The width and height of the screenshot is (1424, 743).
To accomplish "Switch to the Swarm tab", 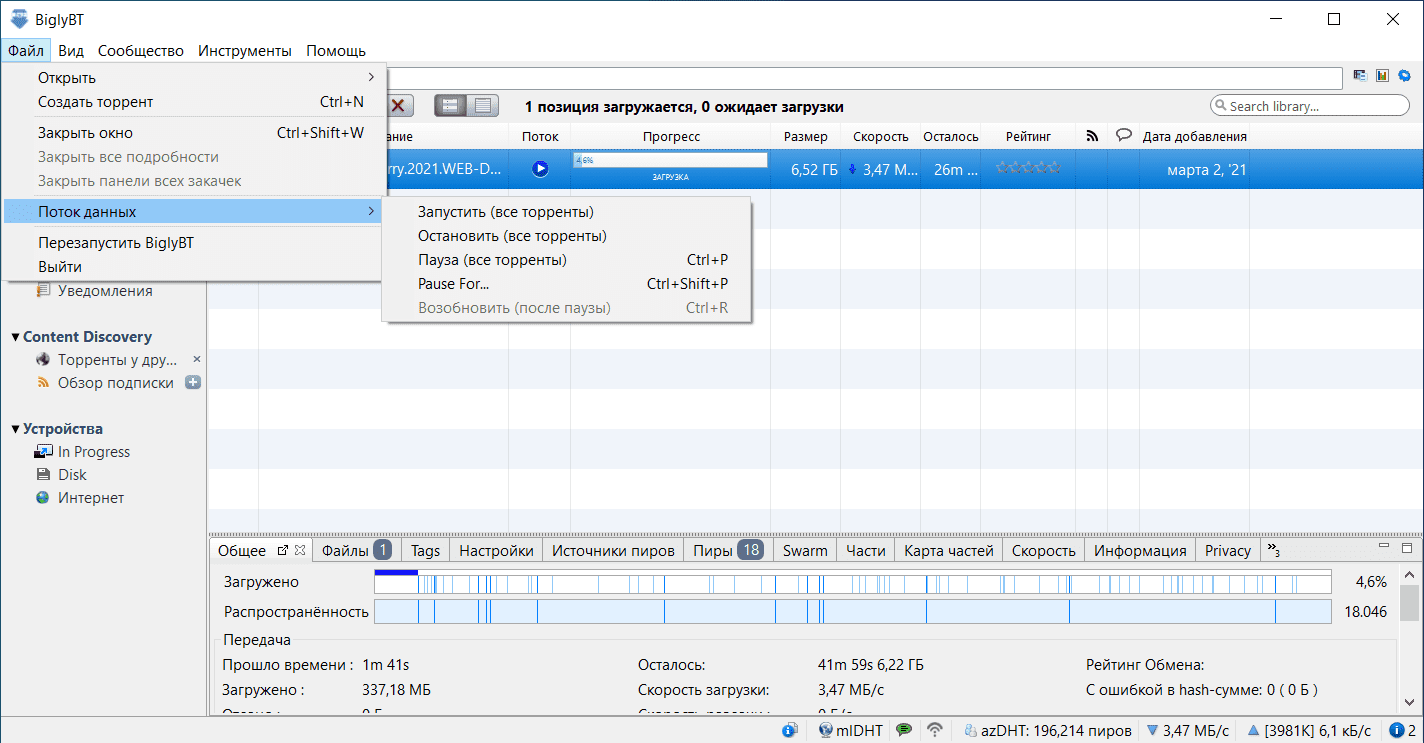I will point(805,550).
